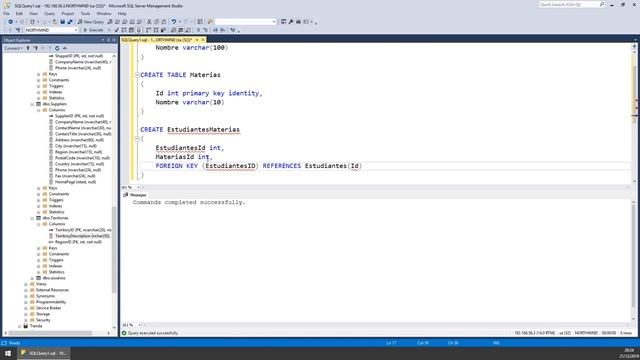Click the Cut scissors icon
Viewport: 640px width, 360px height.
149,22
